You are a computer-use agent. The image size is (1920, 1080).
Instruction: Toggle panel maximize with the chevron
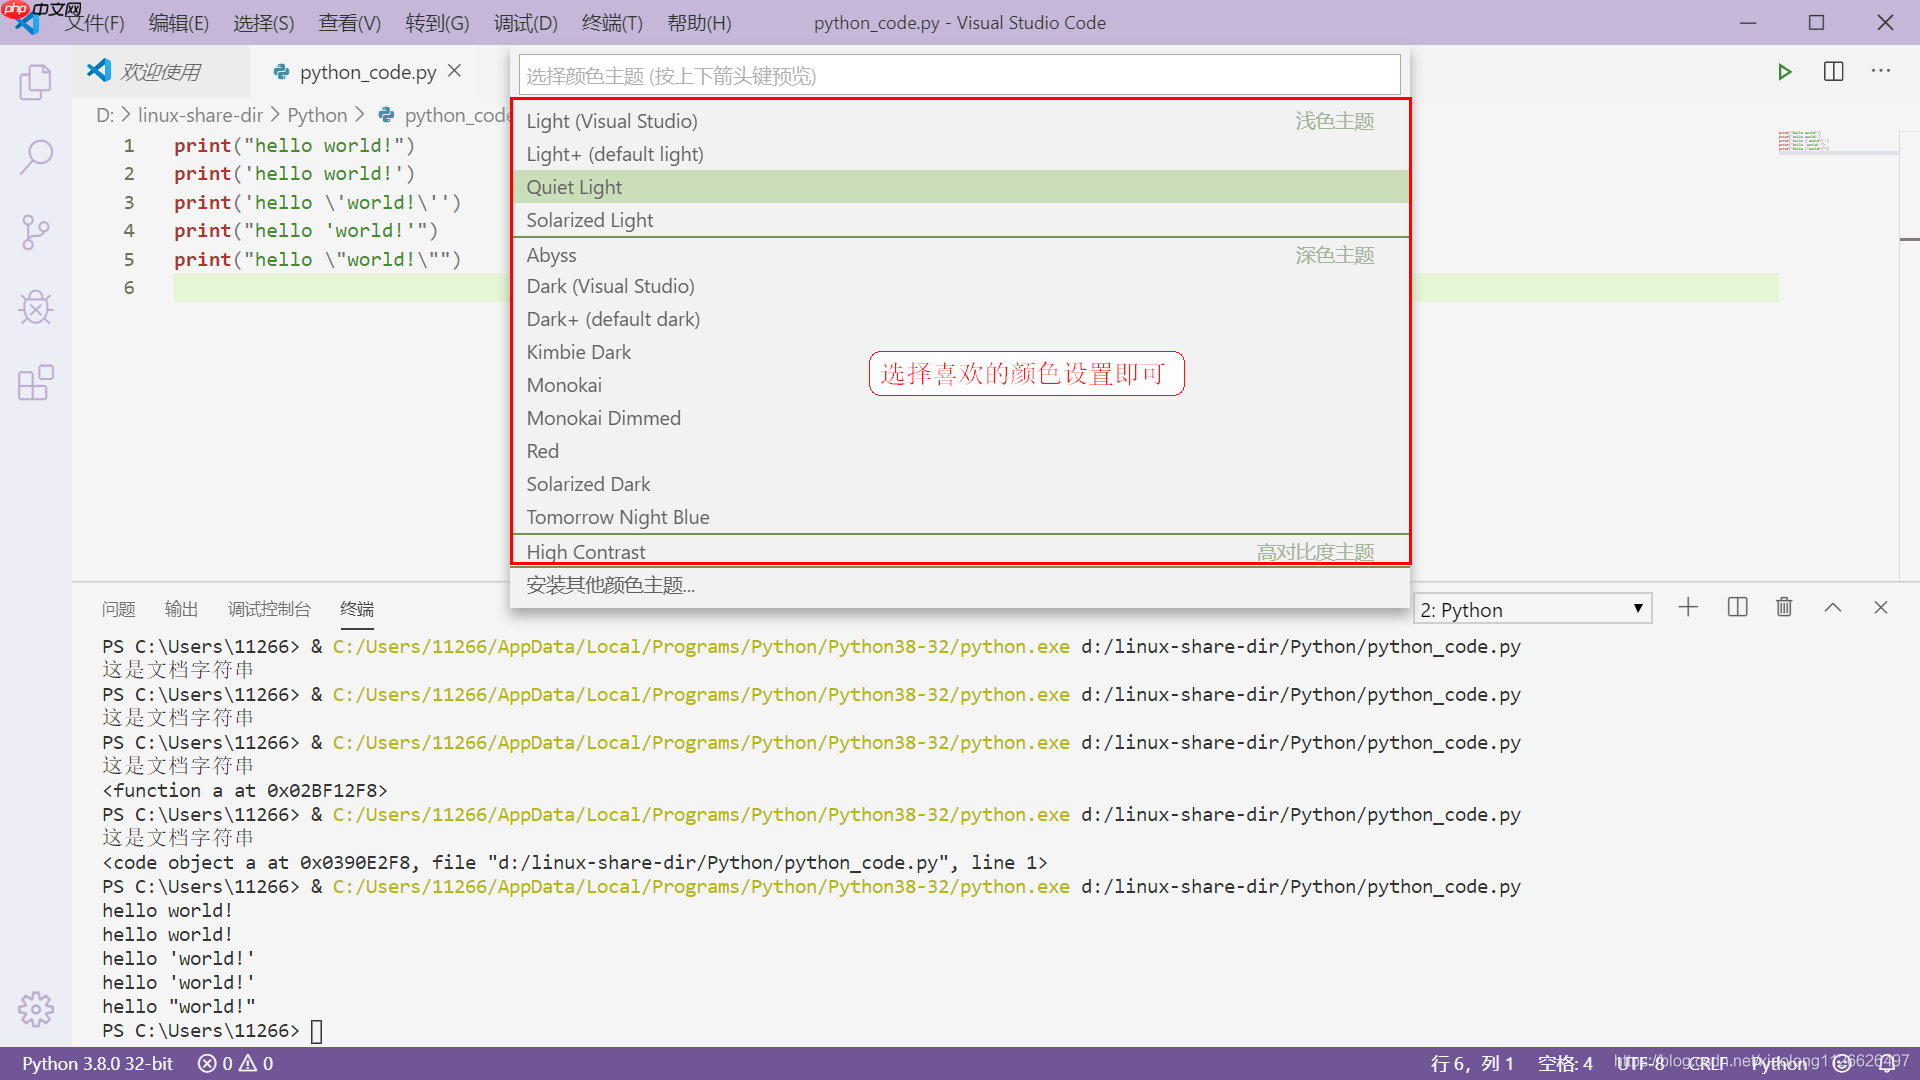tap(1833, 607)
